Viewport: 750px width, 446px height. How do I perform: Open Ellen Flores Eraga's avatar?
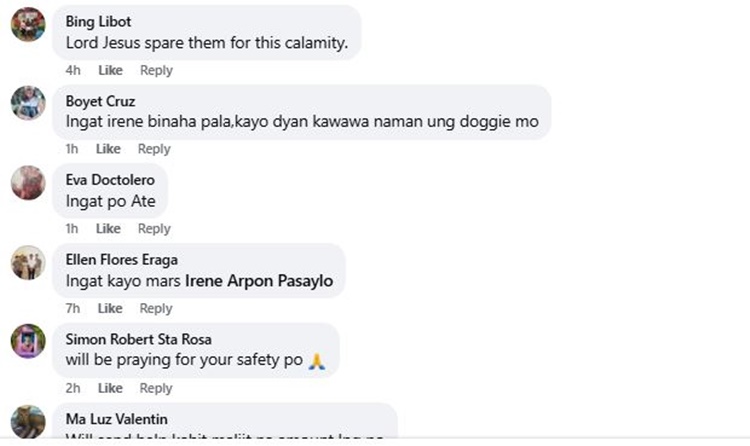(x=28, y=263)
